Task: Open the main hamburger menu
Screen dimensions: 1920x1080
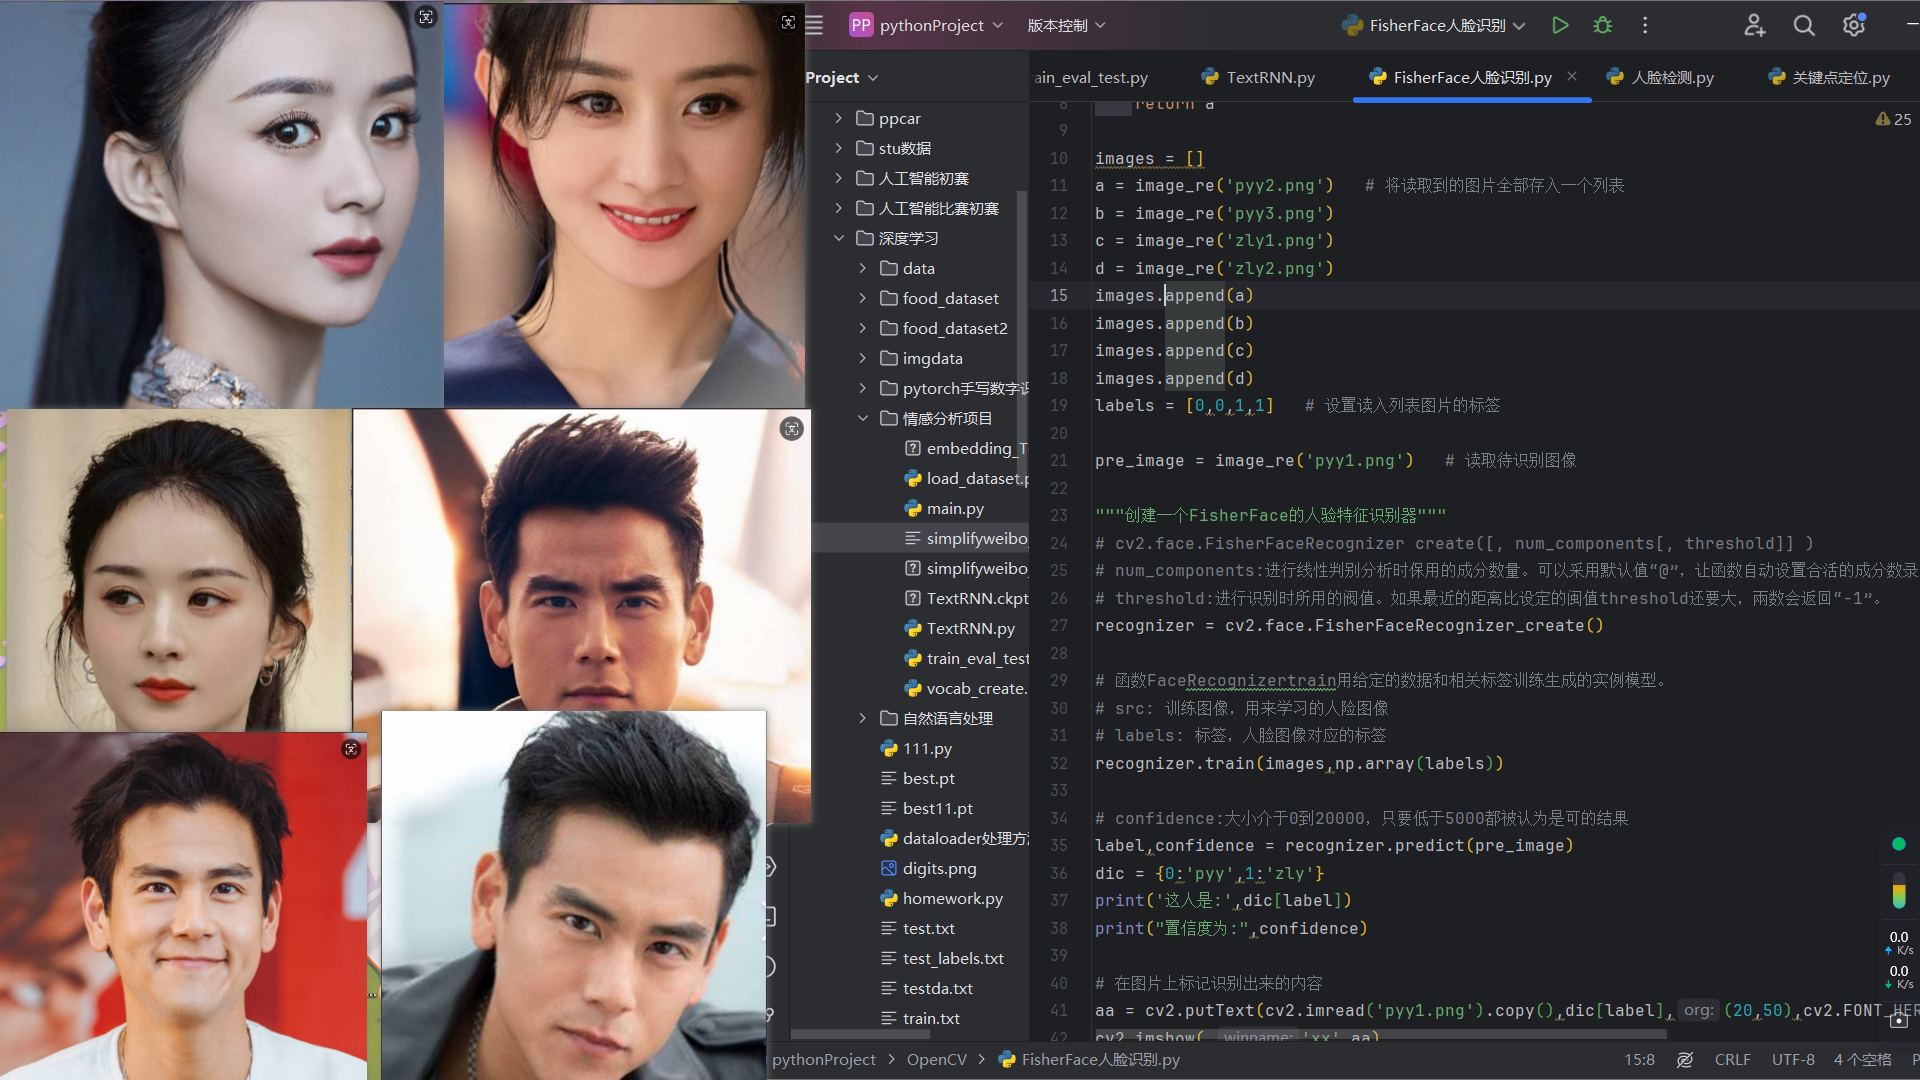Action: pos(814,26)
